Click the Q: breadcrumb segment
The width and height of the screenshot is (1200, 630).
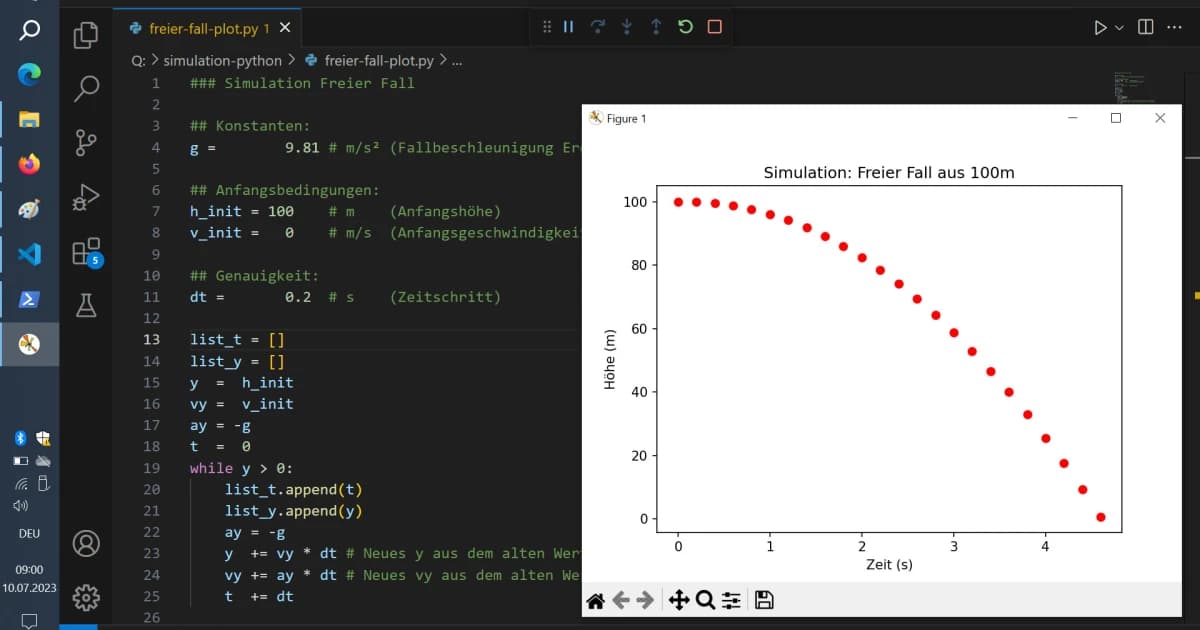coord(139,60)
